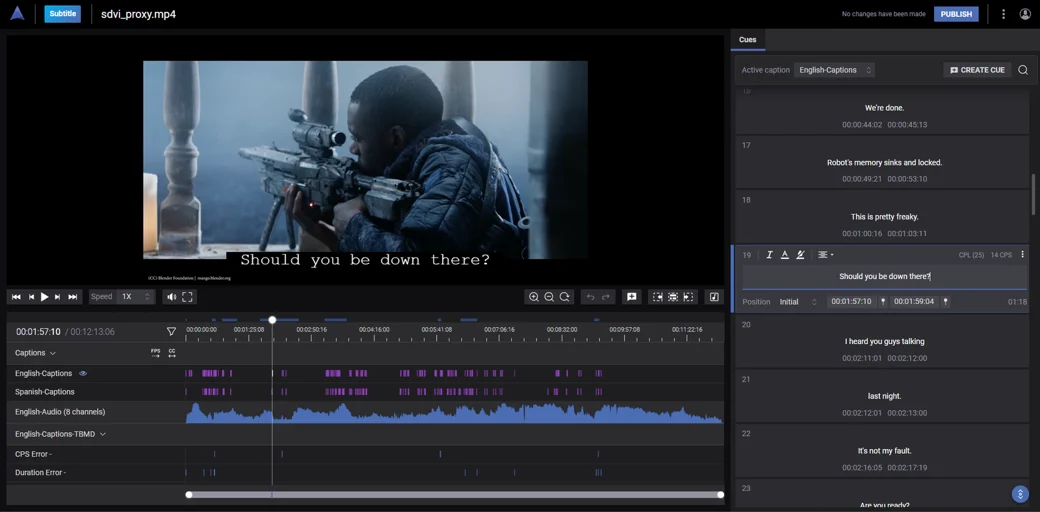The width and height of the screenshot is (1040, 512).
Task: Open the Position Initial dropdown
Action: (x=799, y=302)
